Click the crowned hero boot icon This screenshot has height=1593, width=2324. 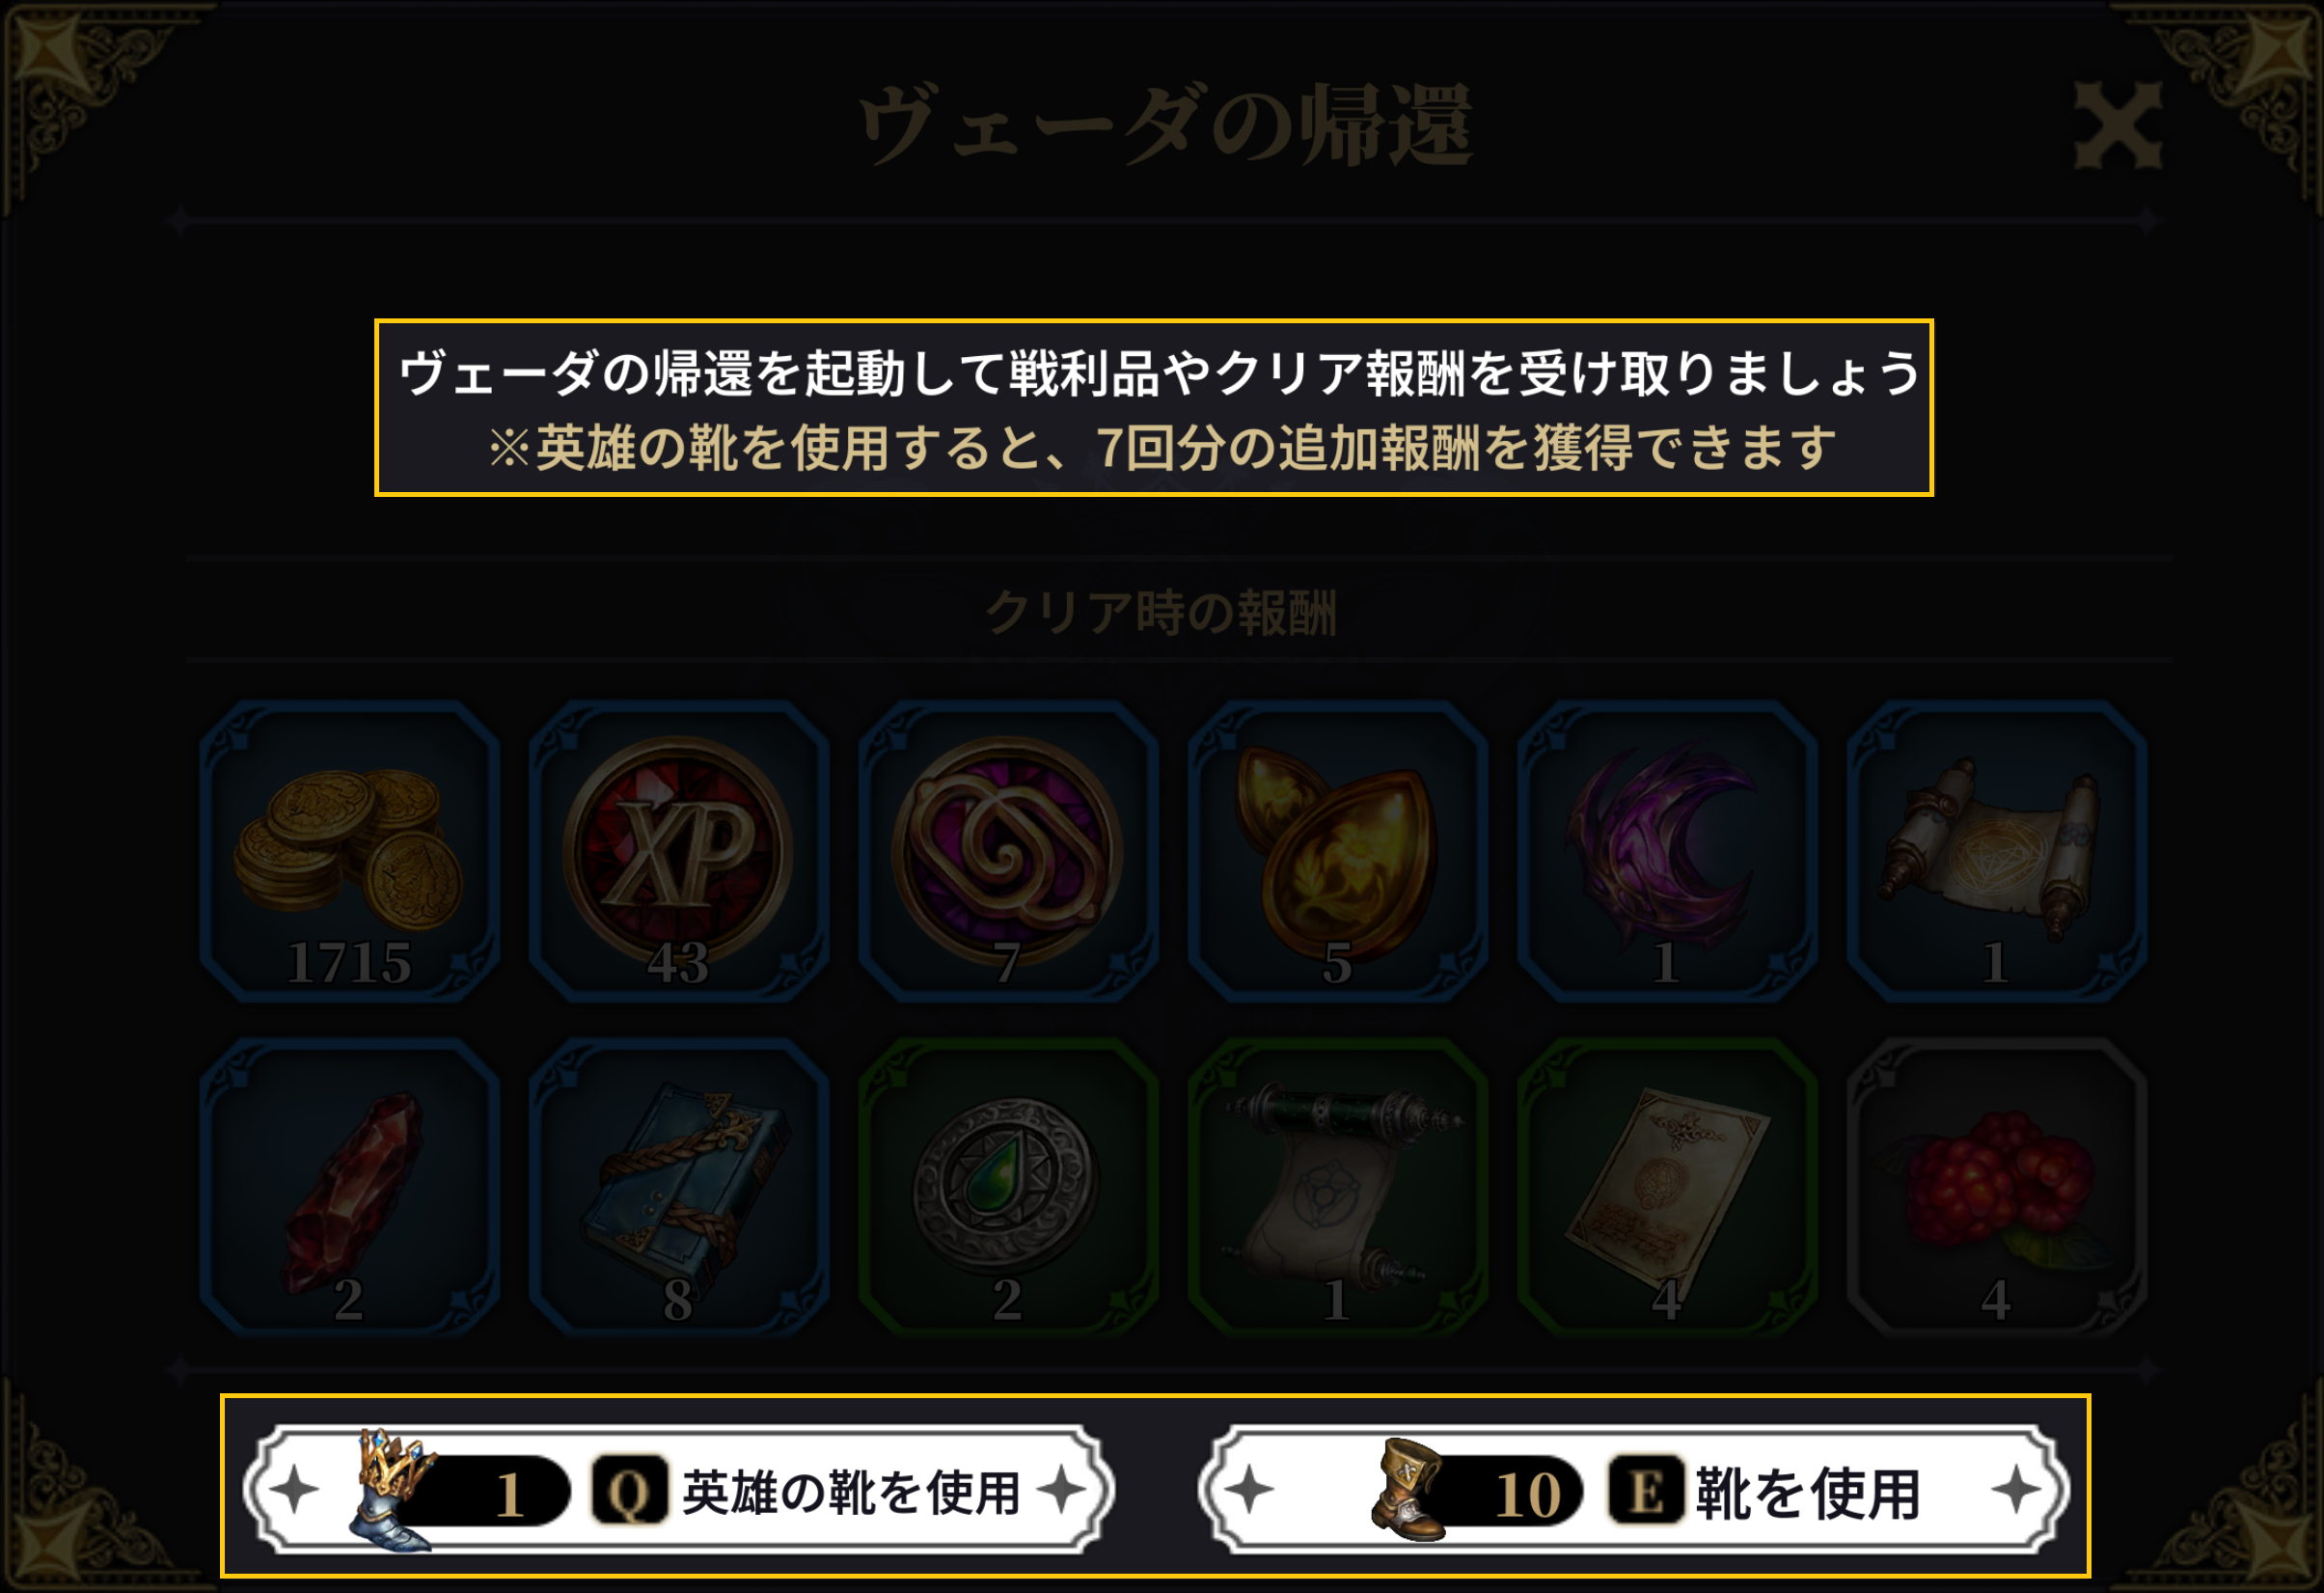(x=394, y=1490)
